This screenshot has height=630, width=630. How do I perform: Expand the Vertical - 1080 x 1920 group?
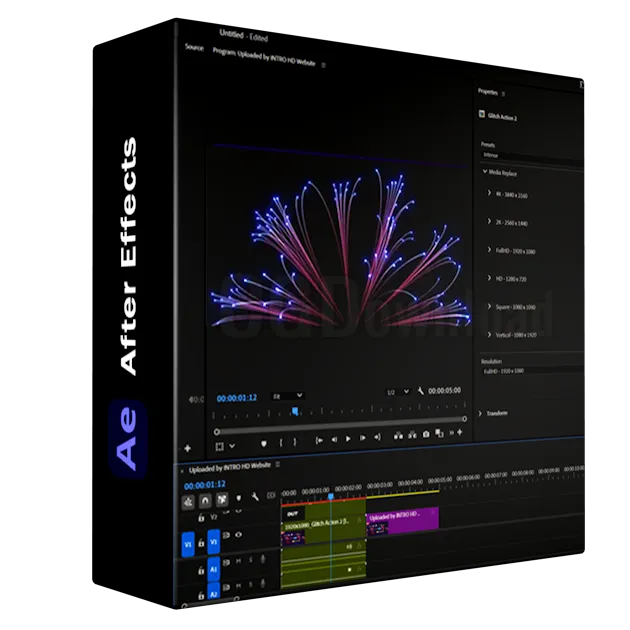click(x=489, y=334)
